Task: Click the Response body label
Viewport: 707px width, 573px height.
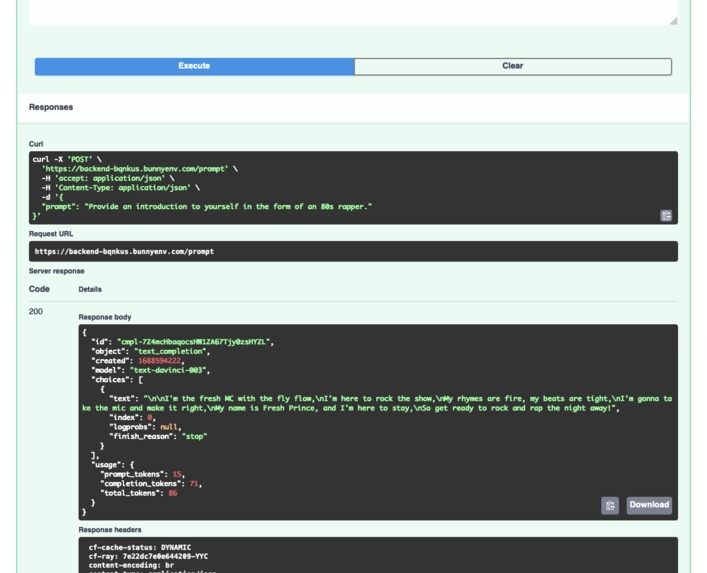Action: point(105,317)
